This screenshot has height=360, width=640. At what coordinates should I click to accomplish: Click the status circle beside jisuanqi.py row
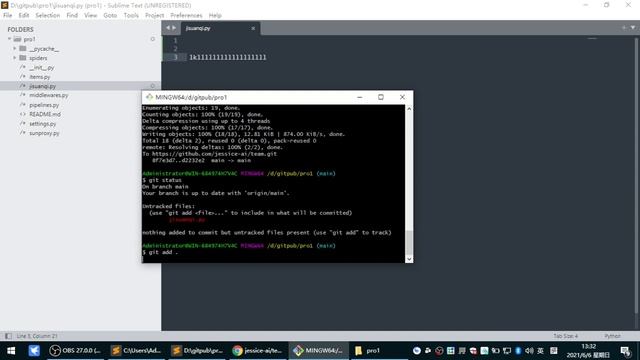pyautogui.click(x=153, y=86)
